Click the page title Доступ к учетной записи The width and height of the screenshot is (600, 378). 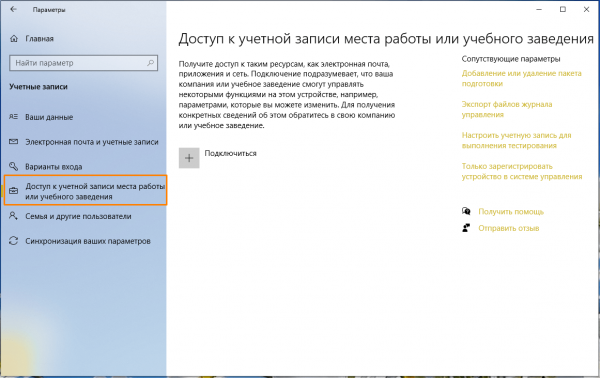pyautogui.click(x=386, y=39)
